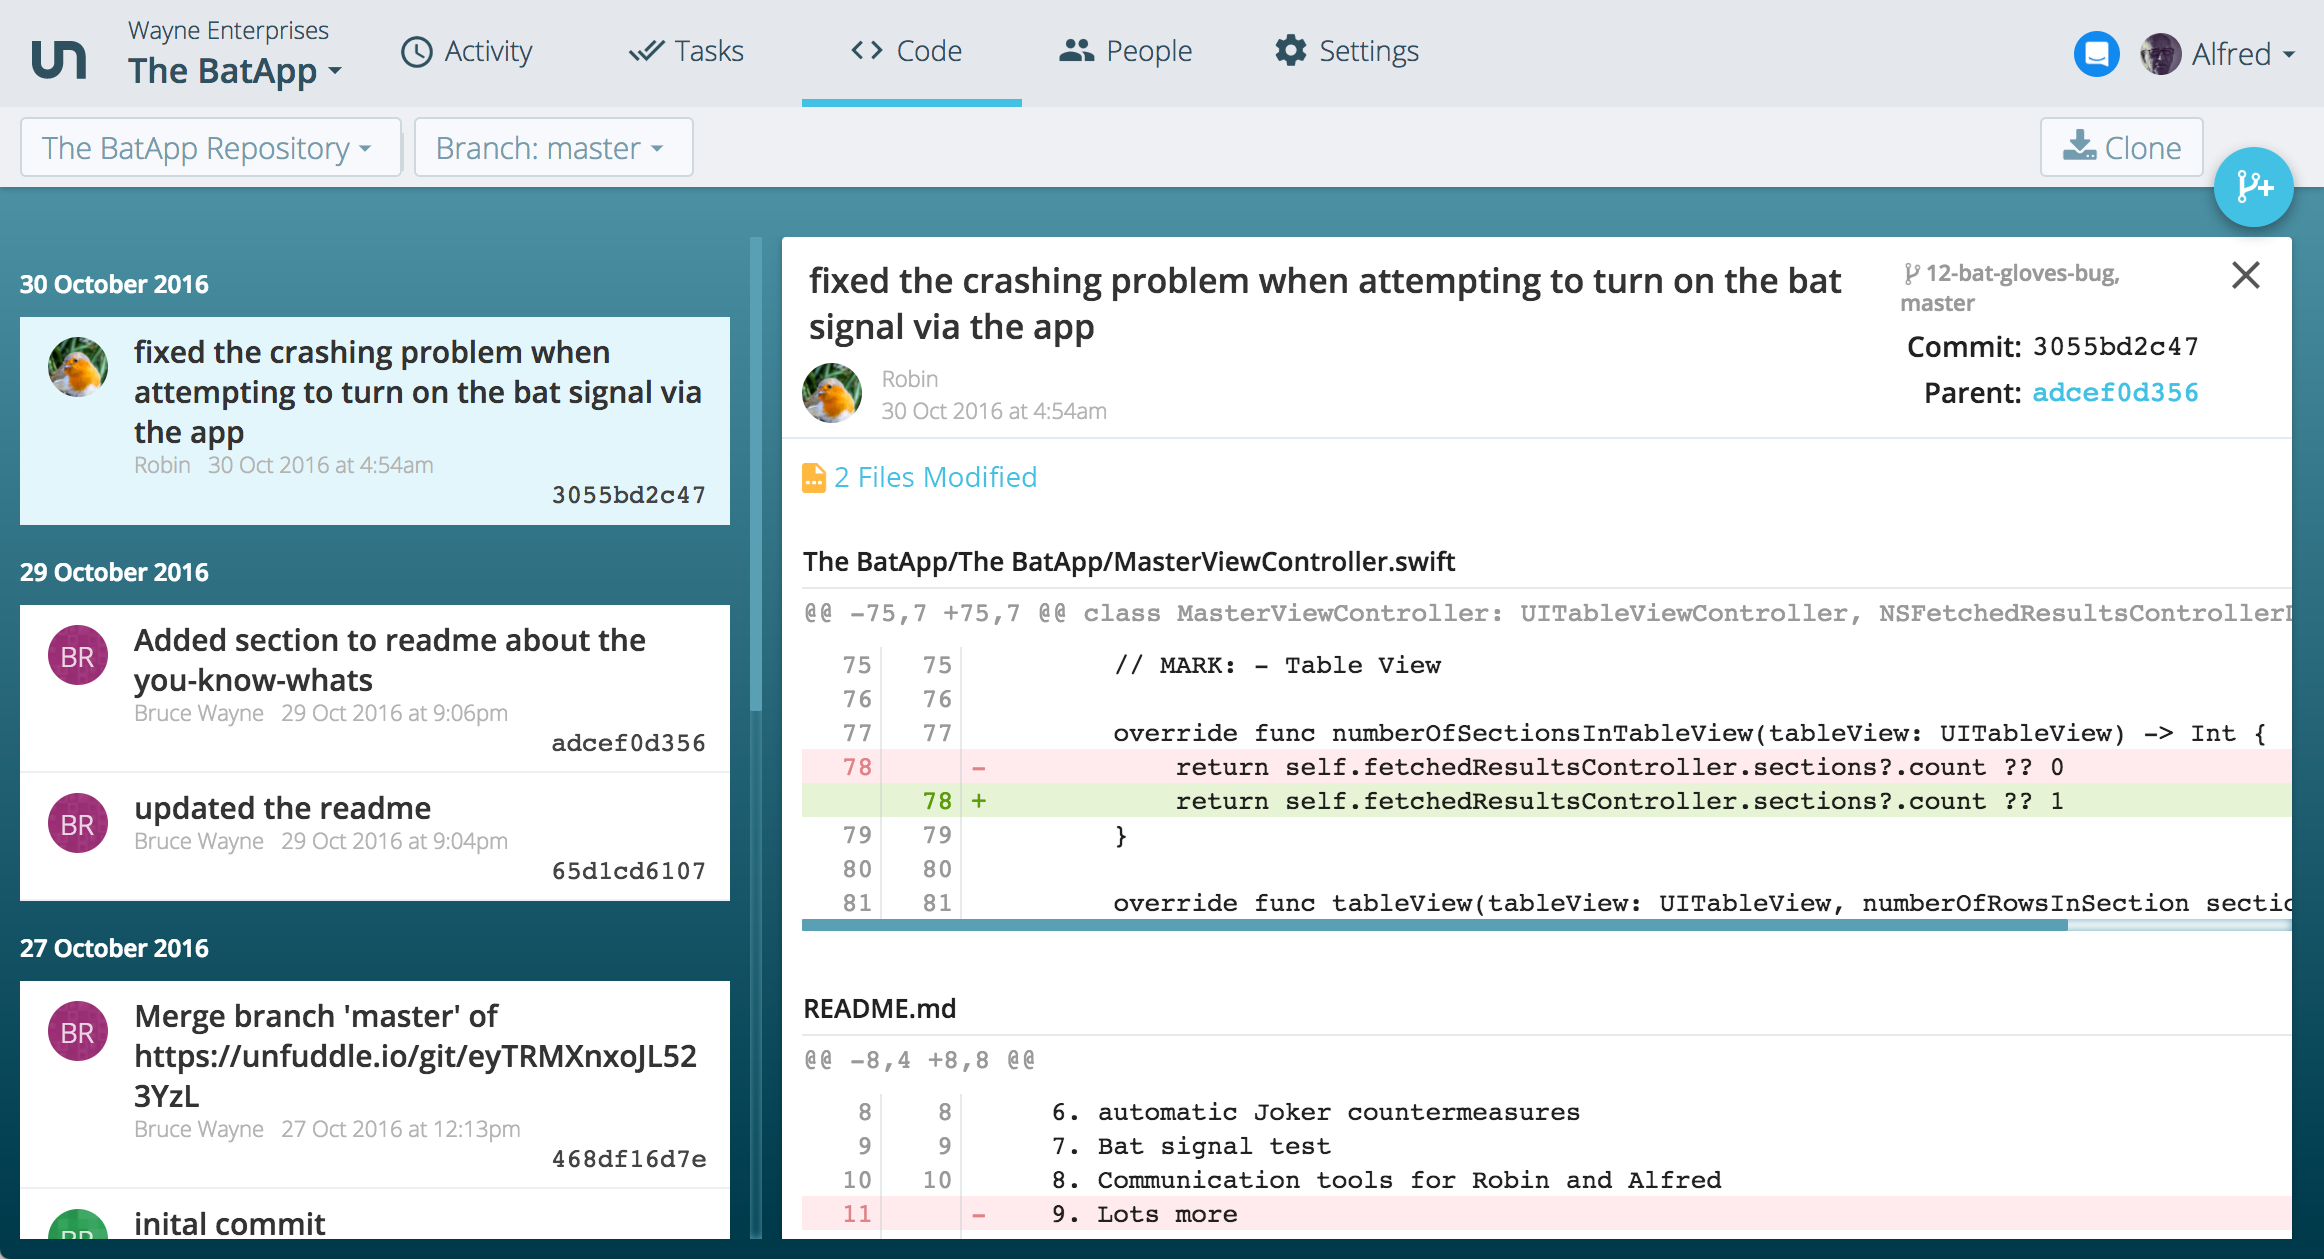Click the Wayne Enterprises organization name
This screenshot has width=2324, height=1259.
point(228,30)
